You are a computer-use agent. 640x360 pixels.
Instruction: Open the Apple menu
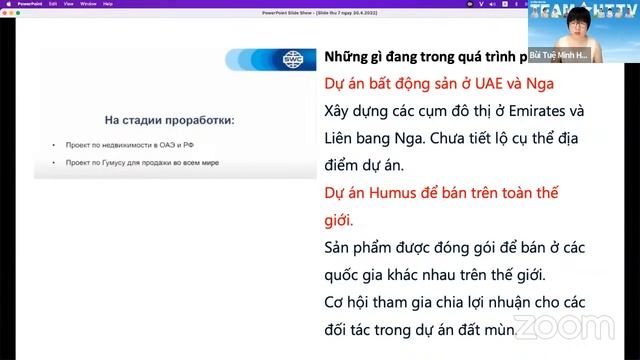pos(9,4)
